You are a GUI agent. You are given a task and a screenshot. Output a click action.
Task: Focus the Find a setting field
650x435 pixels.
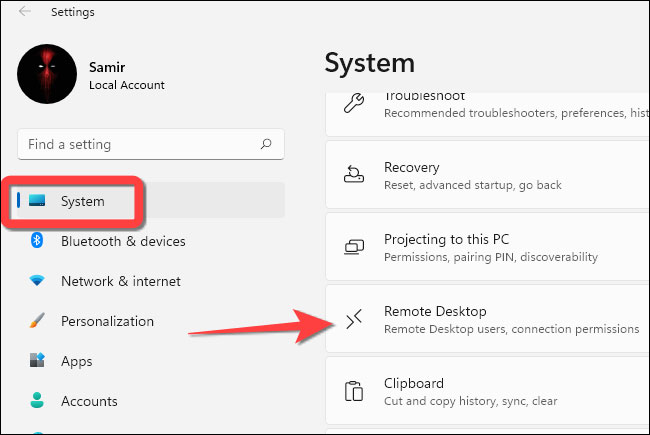140,144
